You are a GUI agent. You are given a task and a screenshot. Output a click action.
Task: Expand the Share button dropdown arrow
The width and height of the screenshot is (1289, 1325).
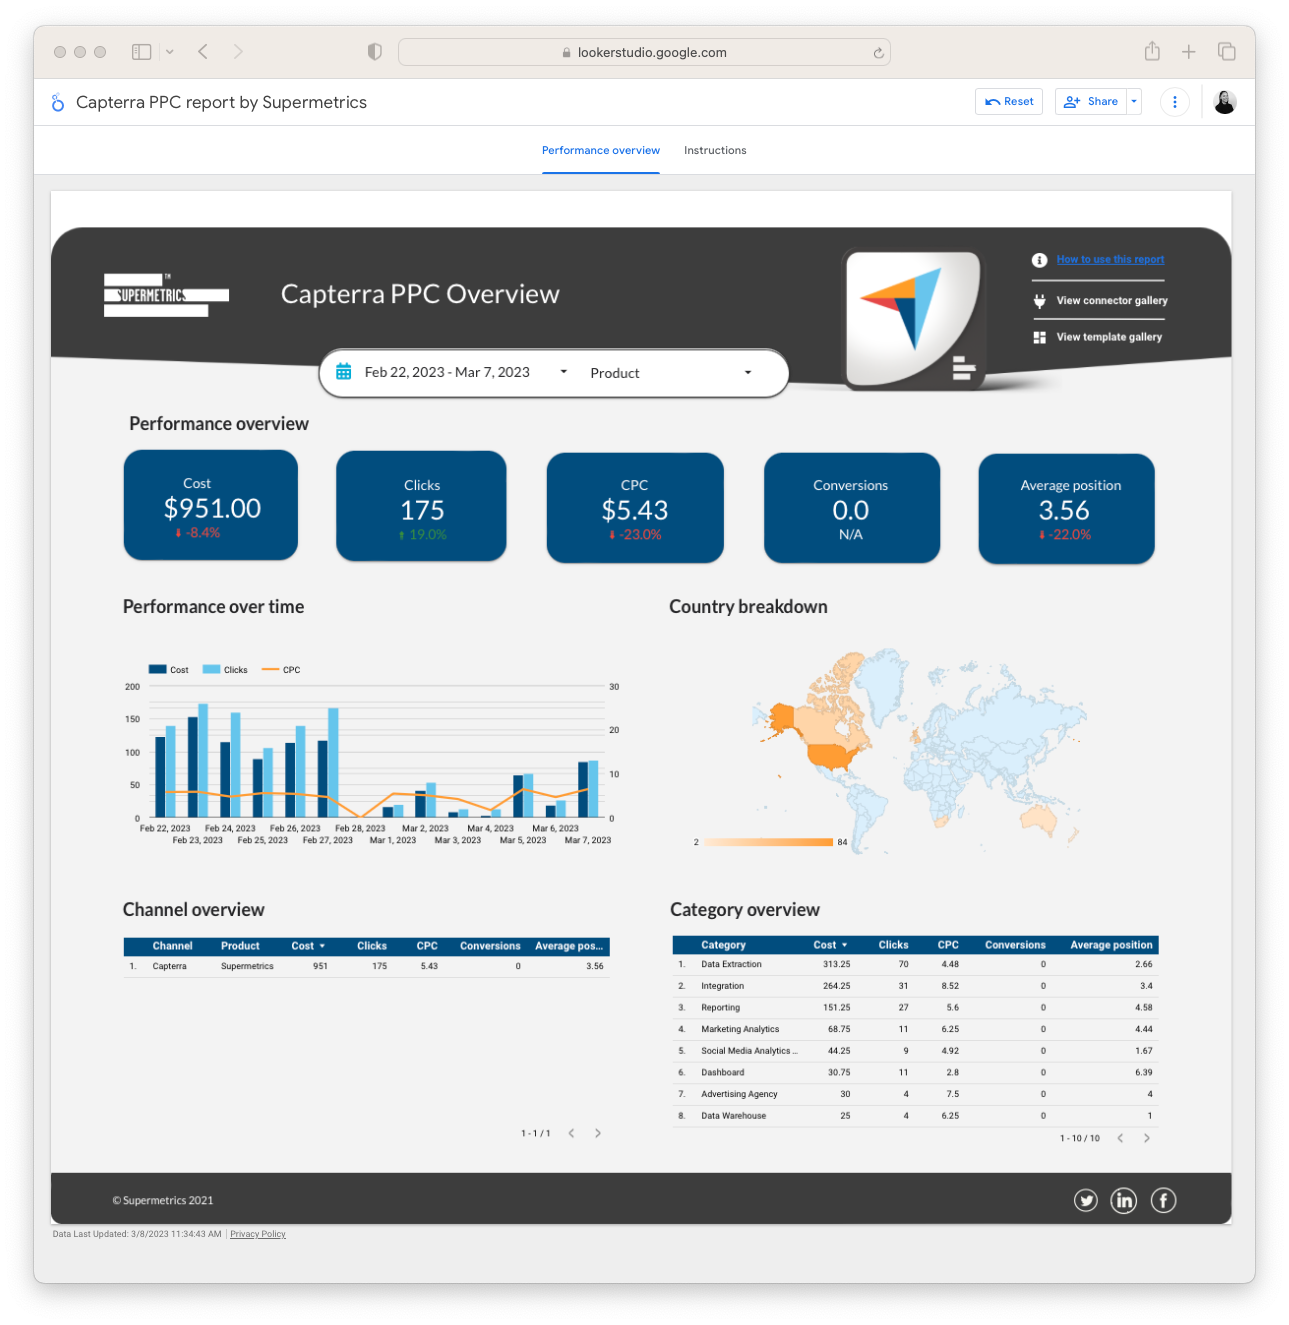[1134, 102]
